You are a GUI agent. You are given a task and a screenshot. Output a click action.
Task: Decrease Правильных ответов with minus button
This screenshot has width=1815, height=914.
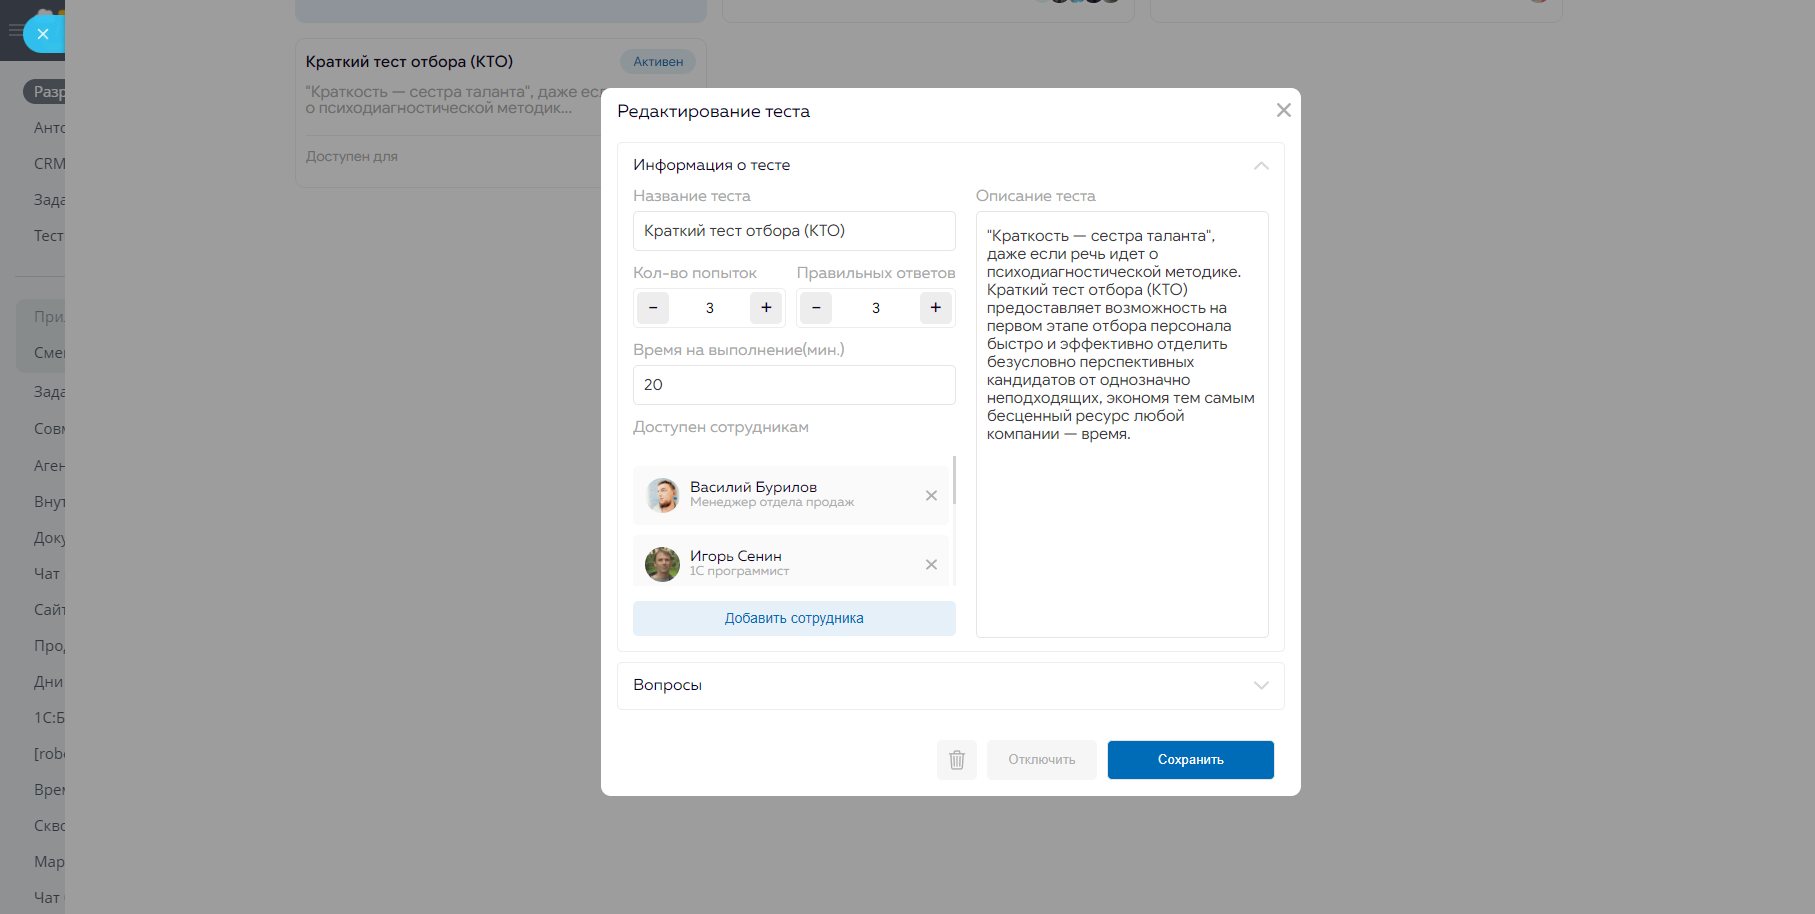click(x=816, y=308)
